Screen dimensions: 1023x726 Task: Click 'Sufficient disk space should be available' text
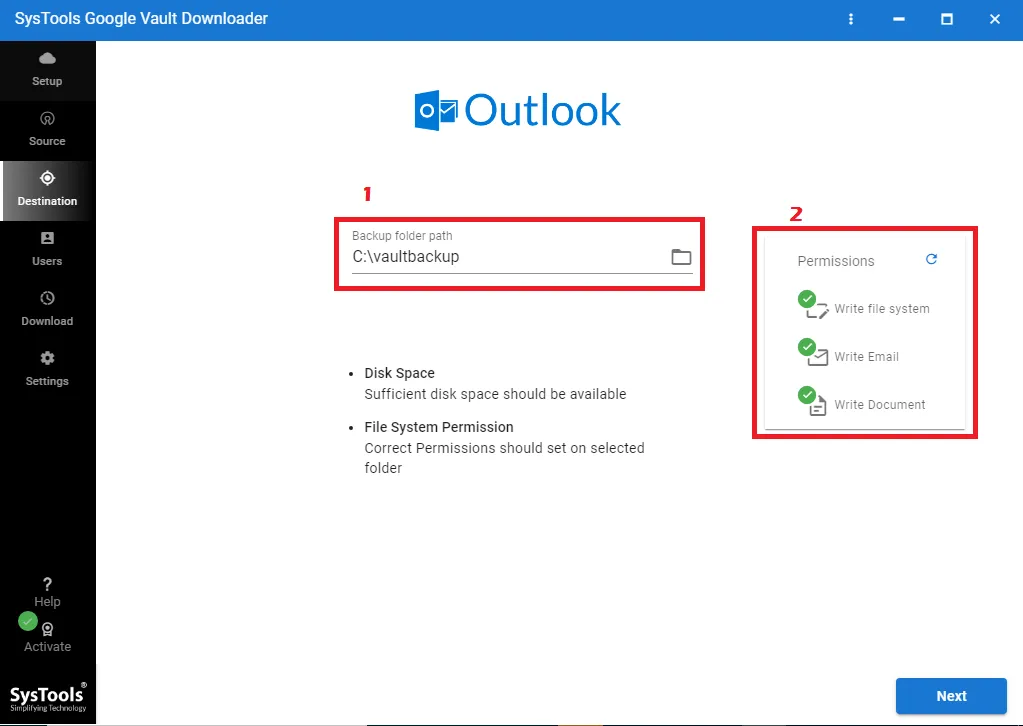click(495, 394)
